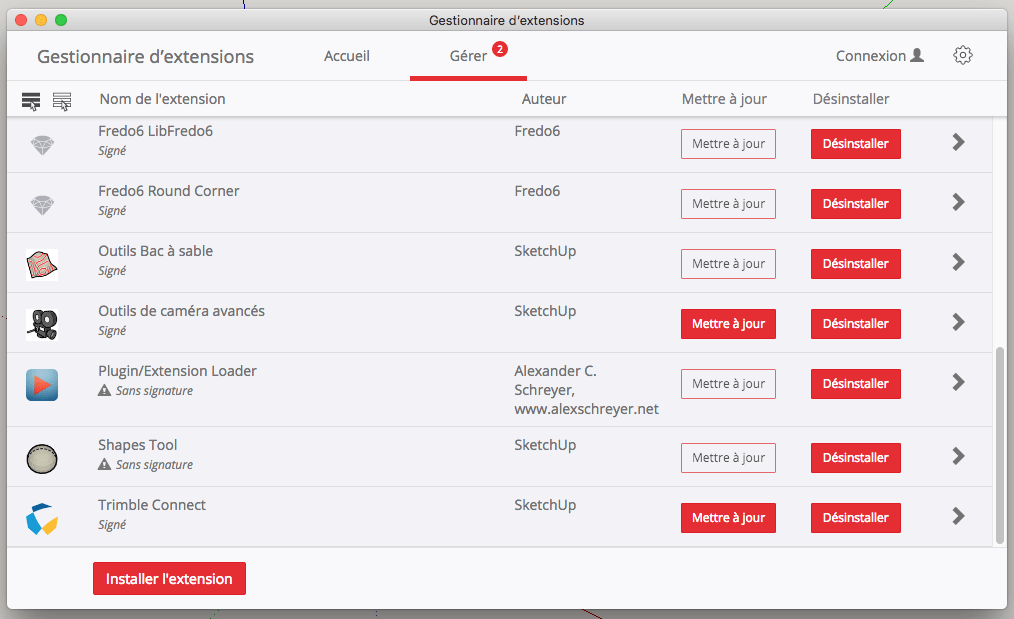Expand details for Outils de caméra avancés

(958, 322)
